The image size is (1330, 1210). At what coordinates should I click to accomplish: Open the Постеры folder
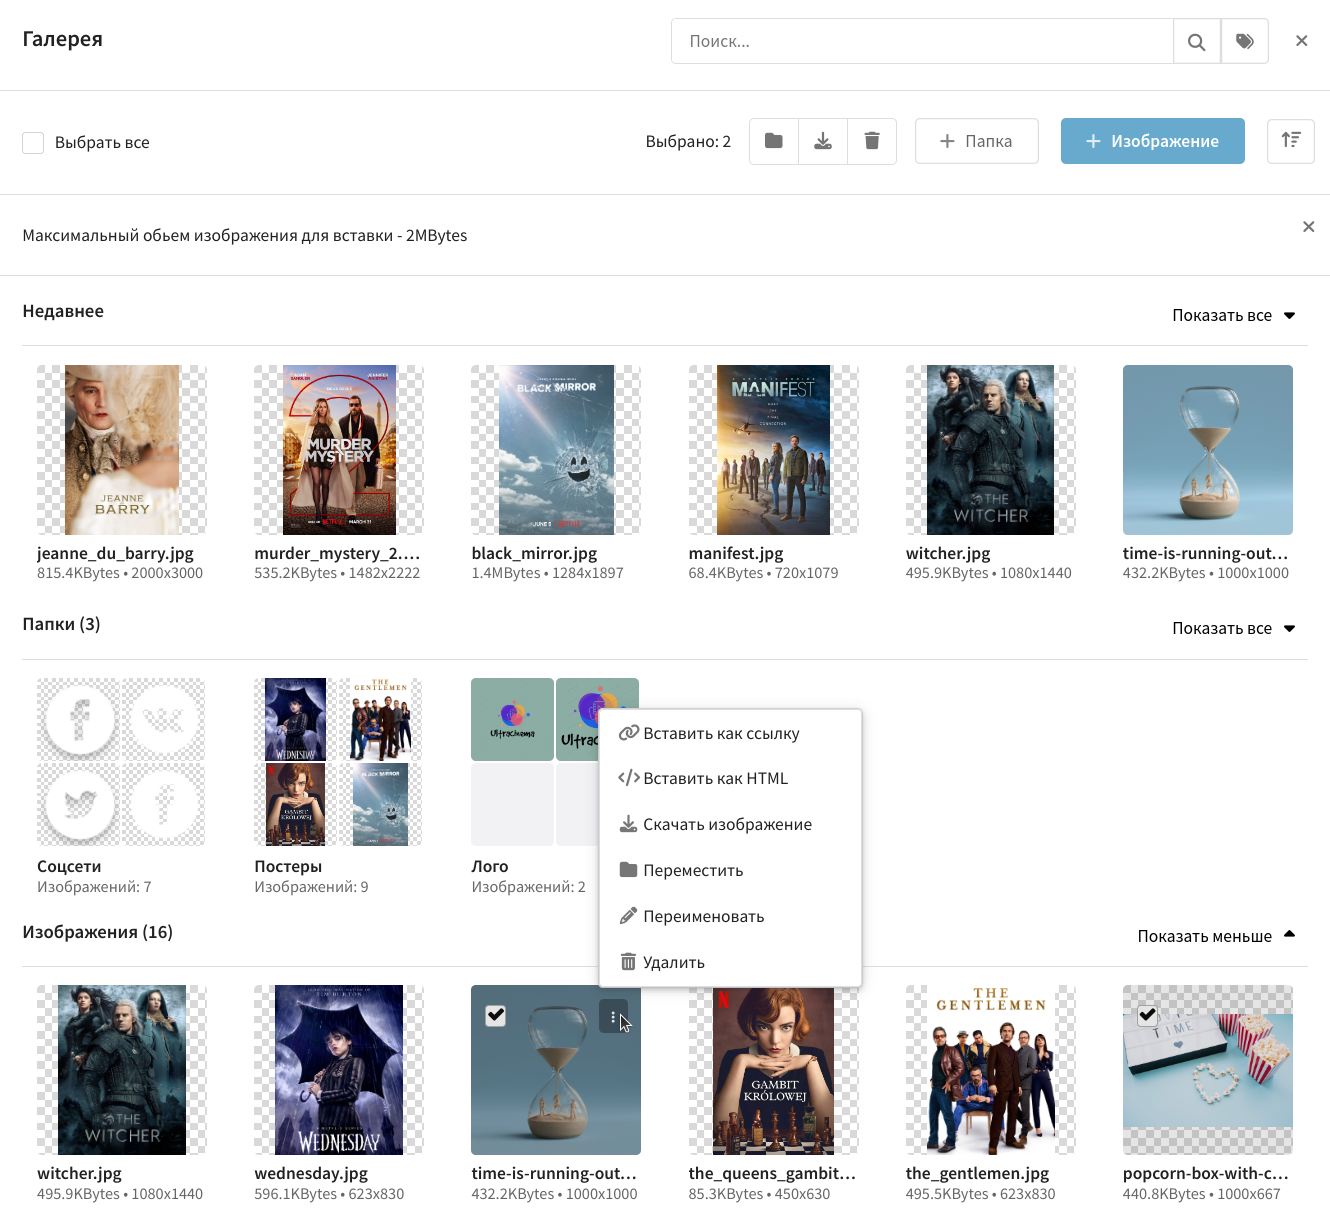339,762
